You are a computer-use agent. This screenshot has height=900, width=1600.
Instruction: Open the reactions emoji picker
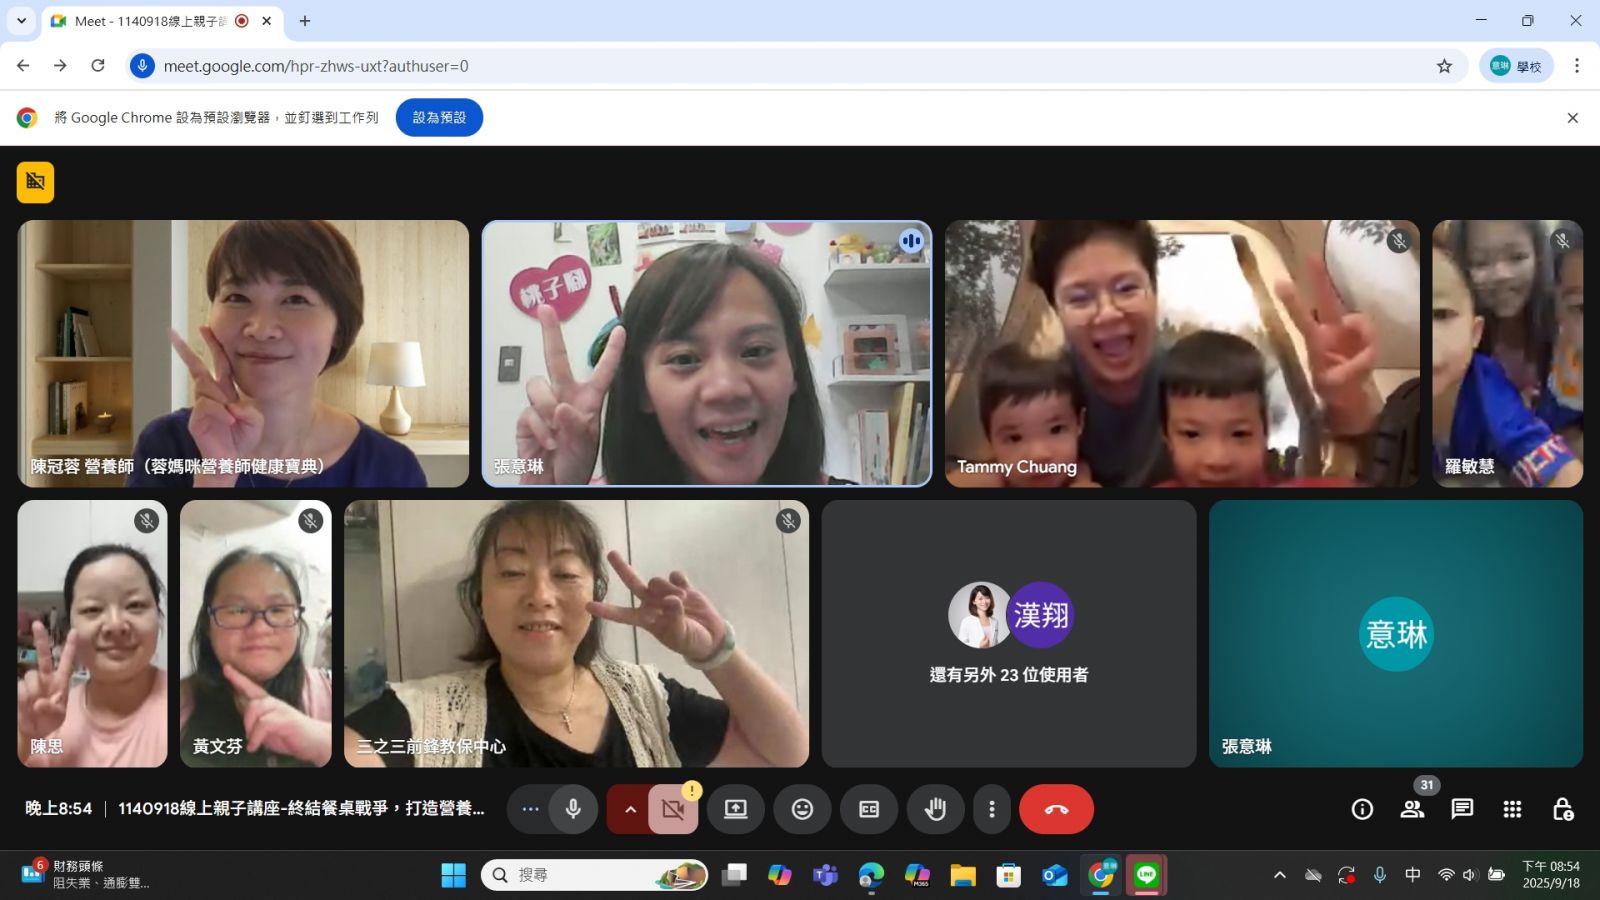pos(802,809)
